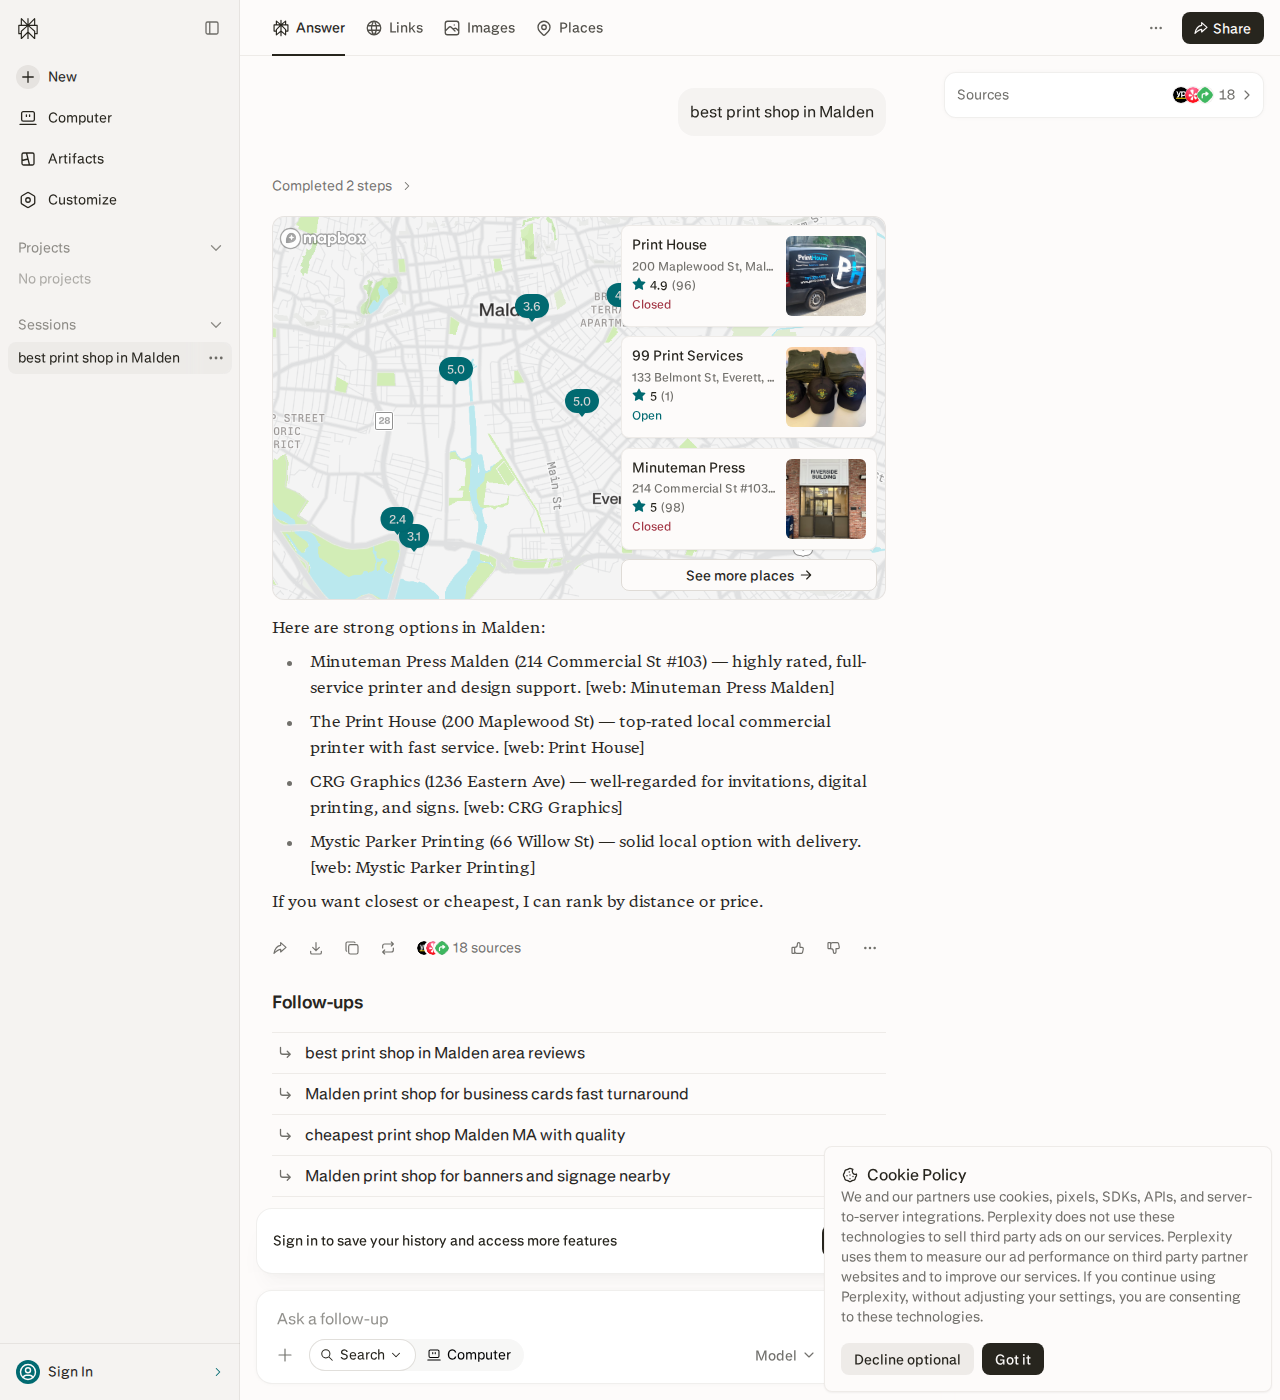Click Got it on cookie policy
This screenshot has height=1400, width=1280.
point(1013,1359)
